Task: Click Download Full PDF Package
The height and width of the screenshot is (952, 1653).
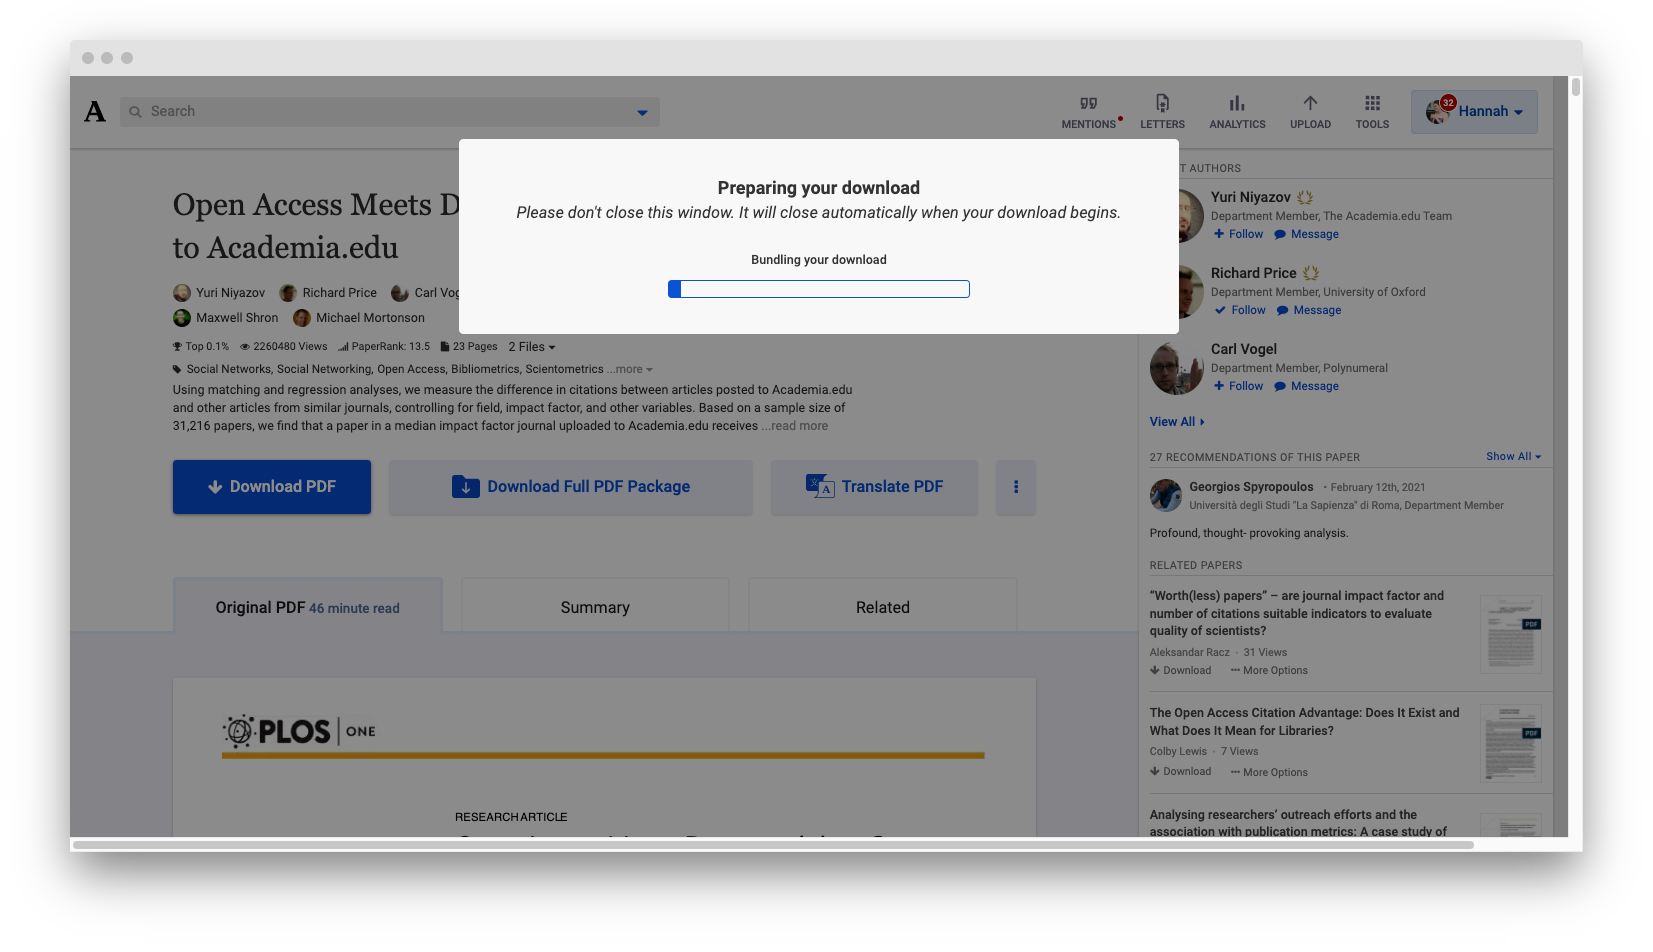Action: (x=571, y=487)
